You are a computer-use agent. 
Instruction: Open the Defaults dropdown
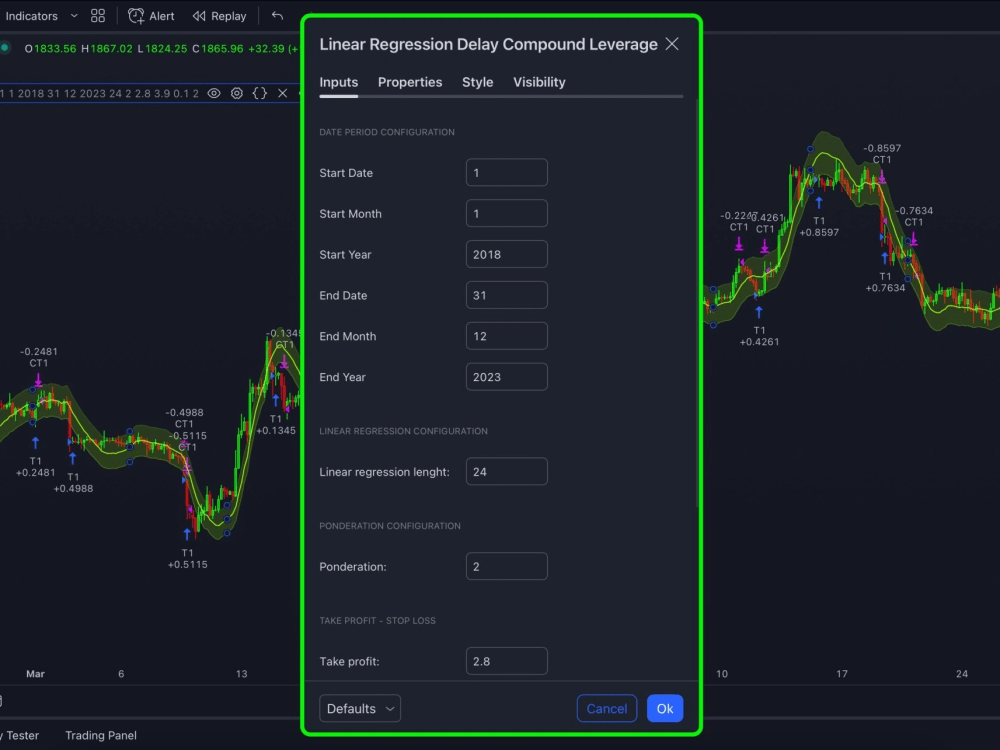point(359,708)
